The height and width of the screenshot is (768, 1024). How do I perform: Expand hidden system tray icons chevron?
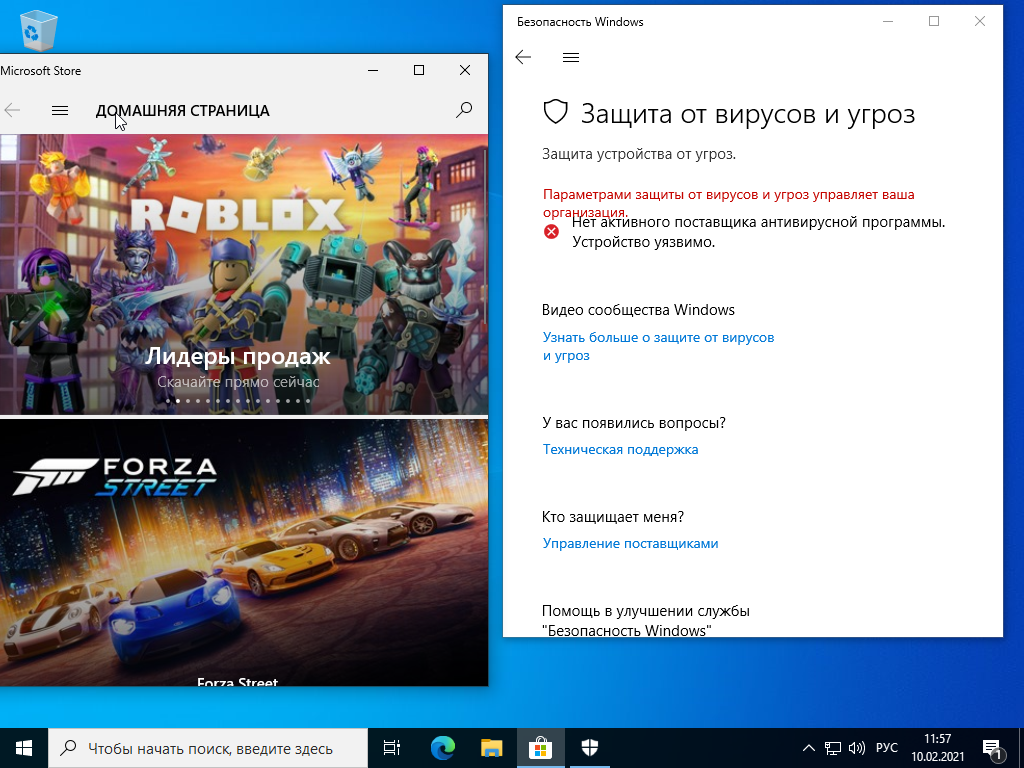coord(808,748)
